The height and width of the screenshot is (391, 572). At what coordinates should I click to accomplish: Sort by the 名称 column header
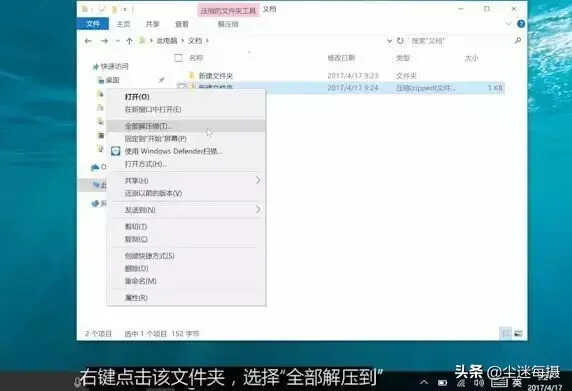pos(196,58)
